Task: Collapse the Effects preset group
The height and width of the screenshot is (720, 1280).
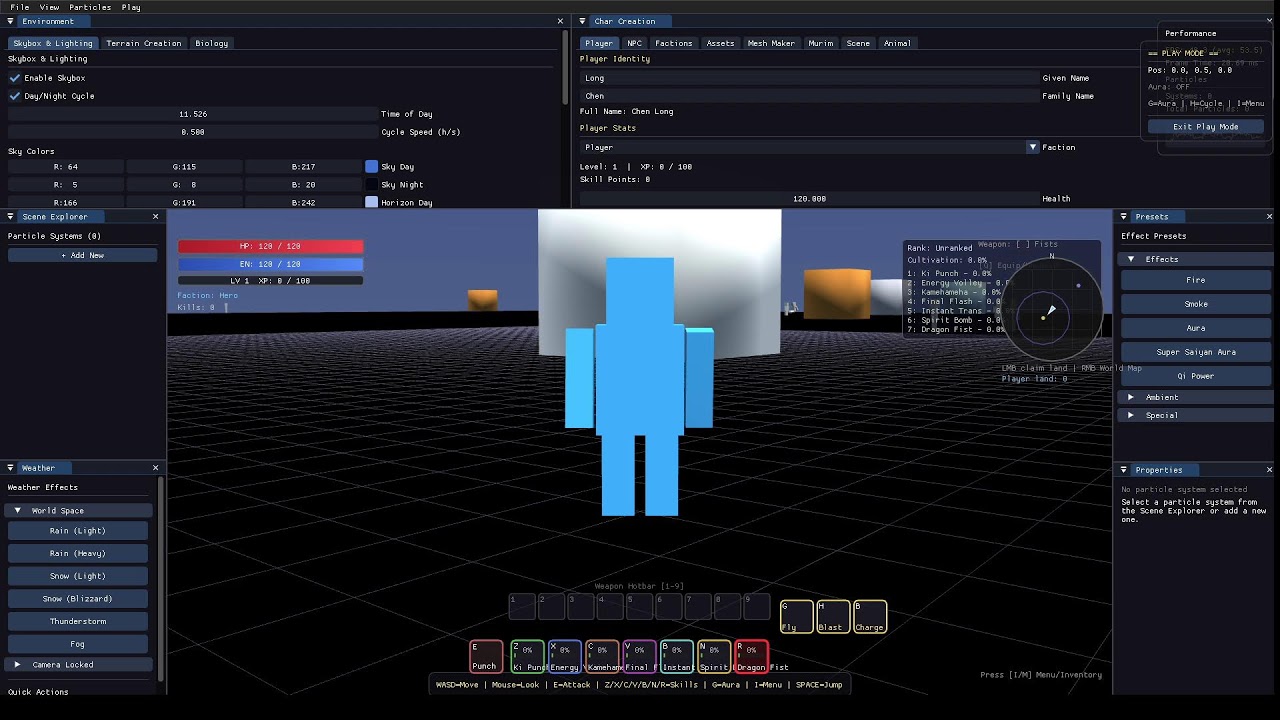Action: (x=1131, y=259)
